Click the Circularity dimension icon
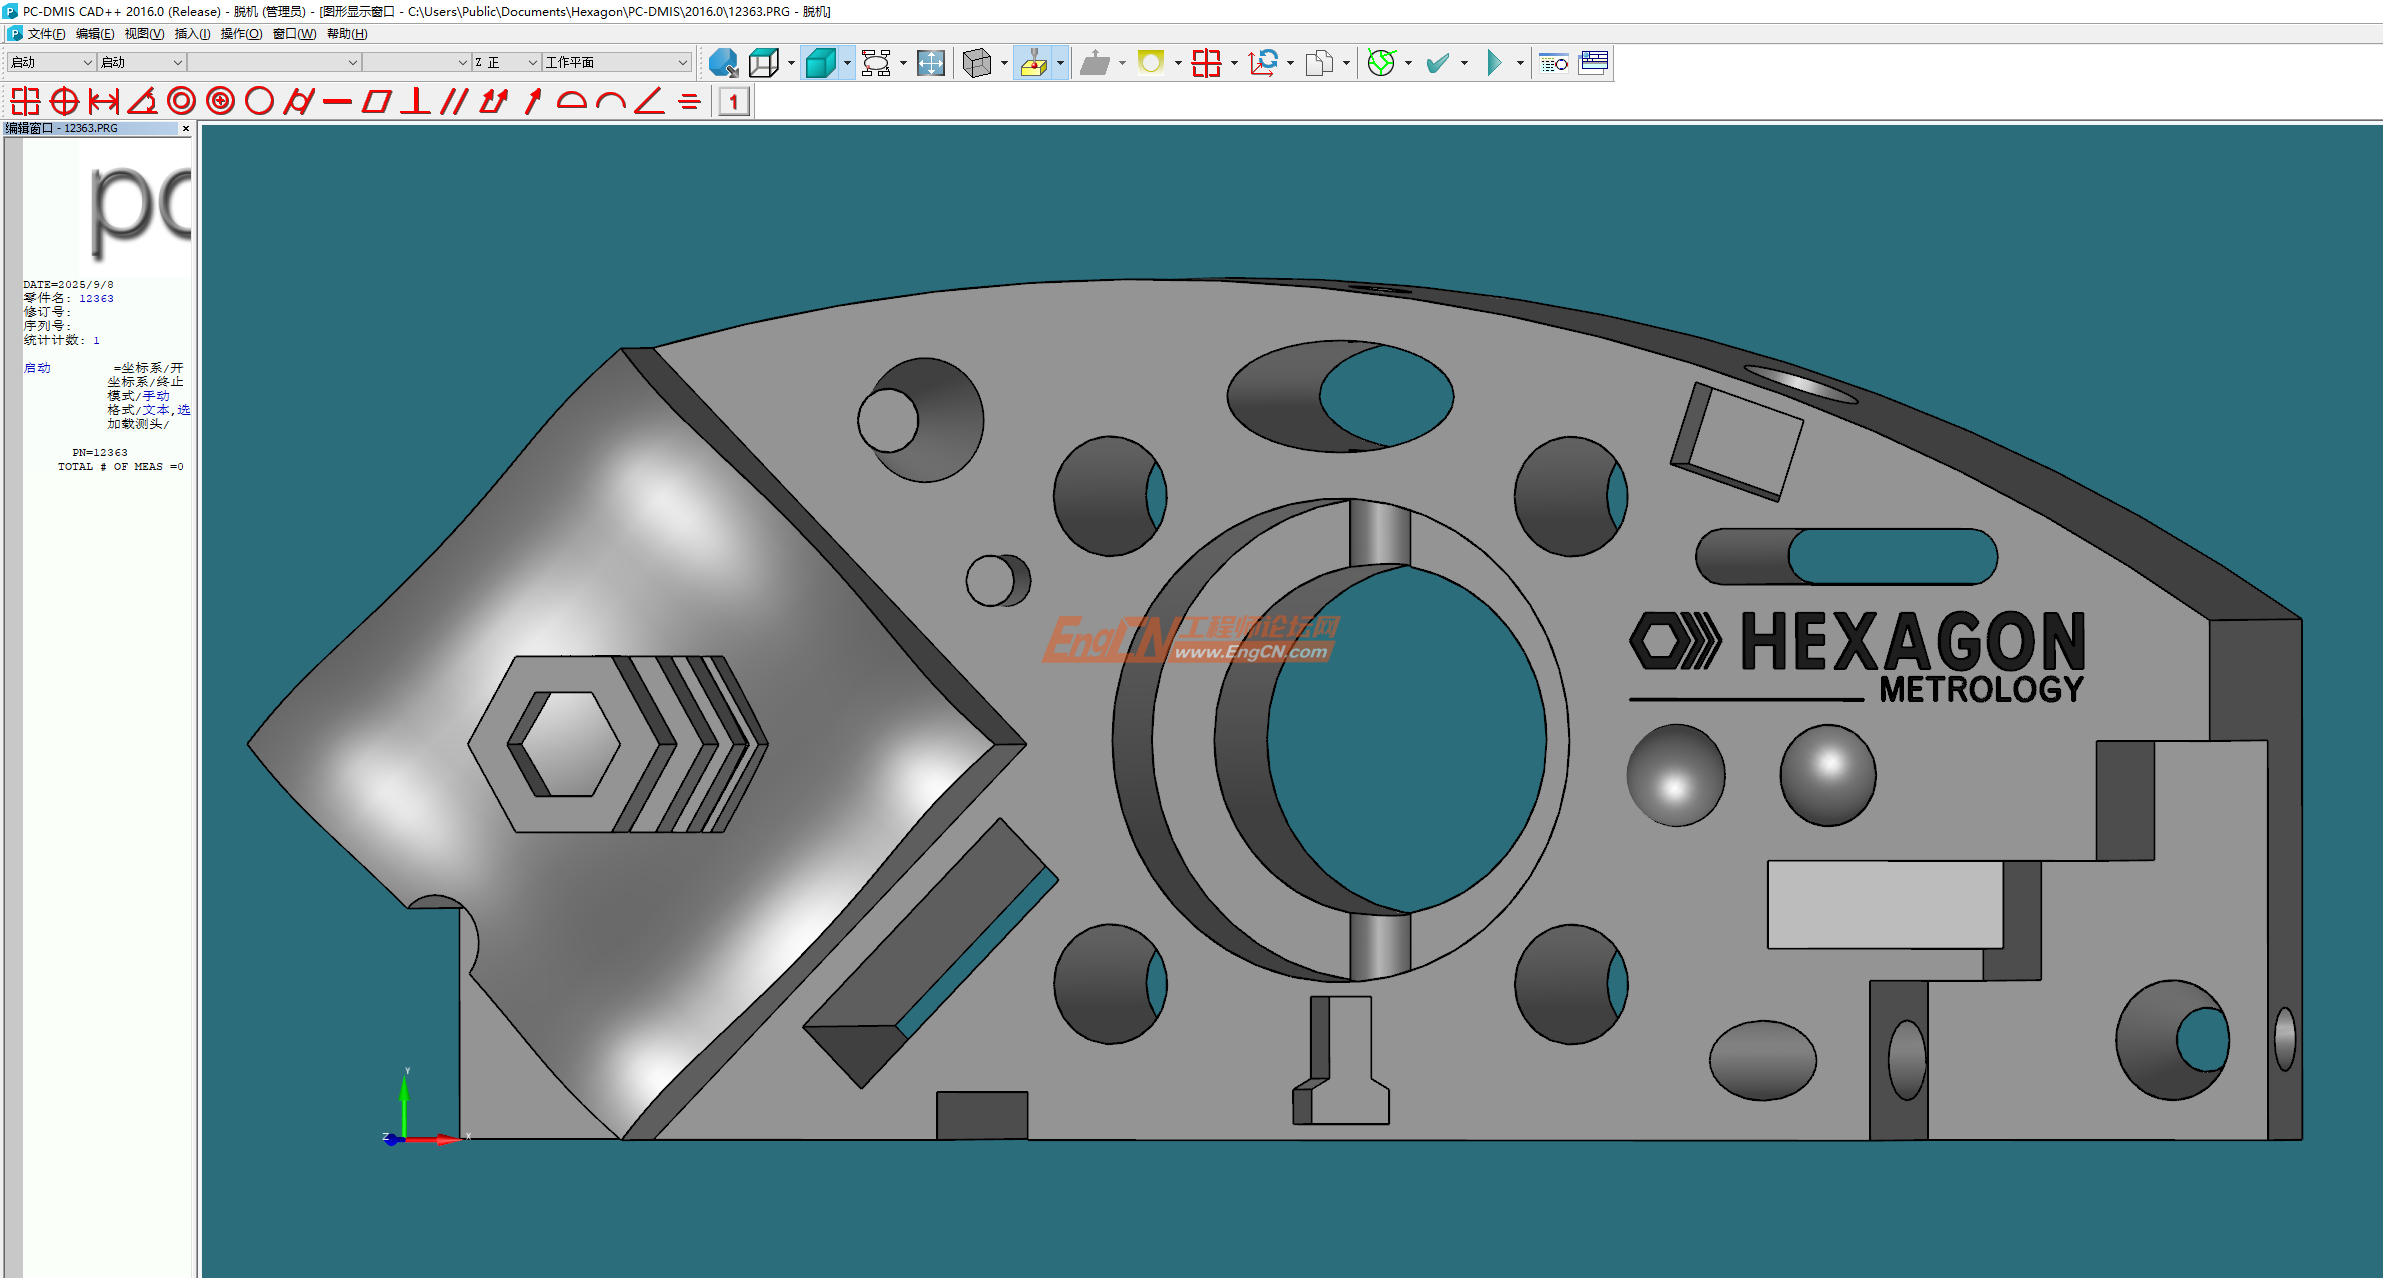The image size is (2383, 1278). point(259,101)
